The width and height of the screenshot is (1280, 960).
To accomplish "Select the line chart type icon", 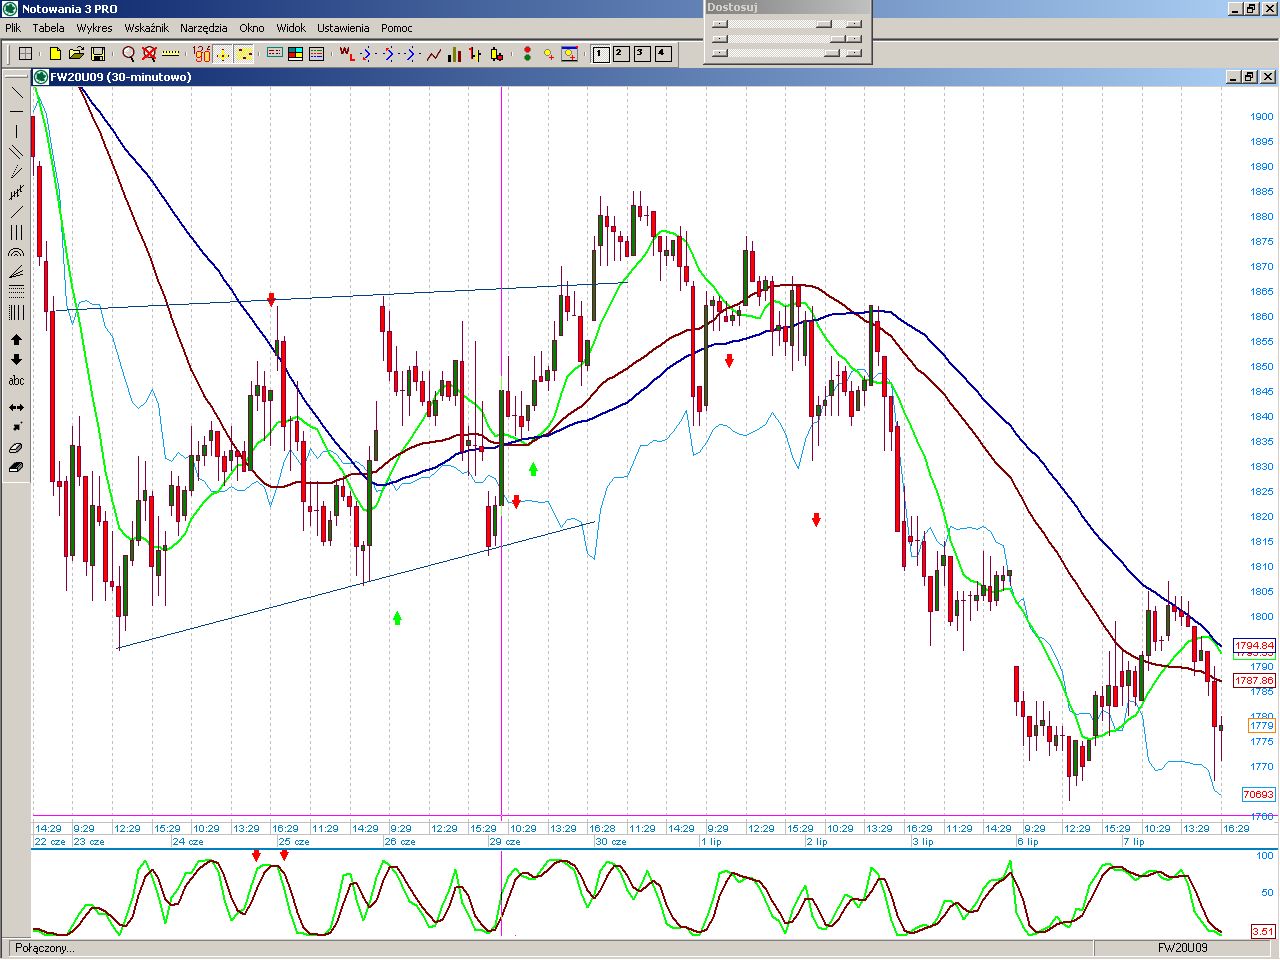I will click(x=433, y=54).
